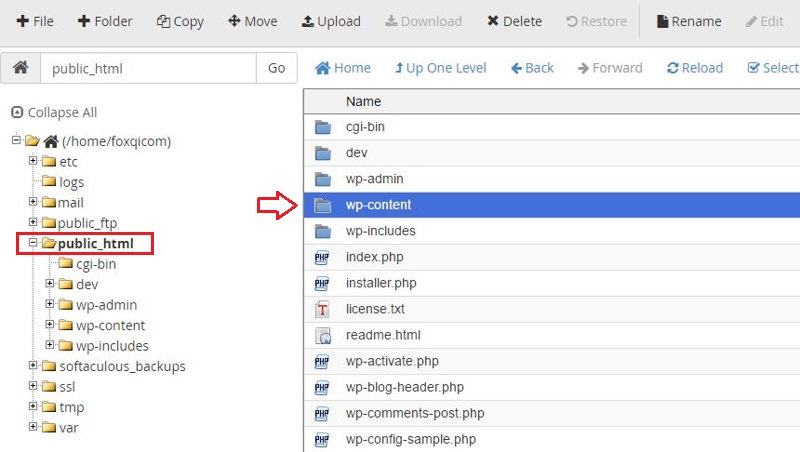800x452 pixels.
Task: Expand the dev tree node
Action: click(49, 283)
